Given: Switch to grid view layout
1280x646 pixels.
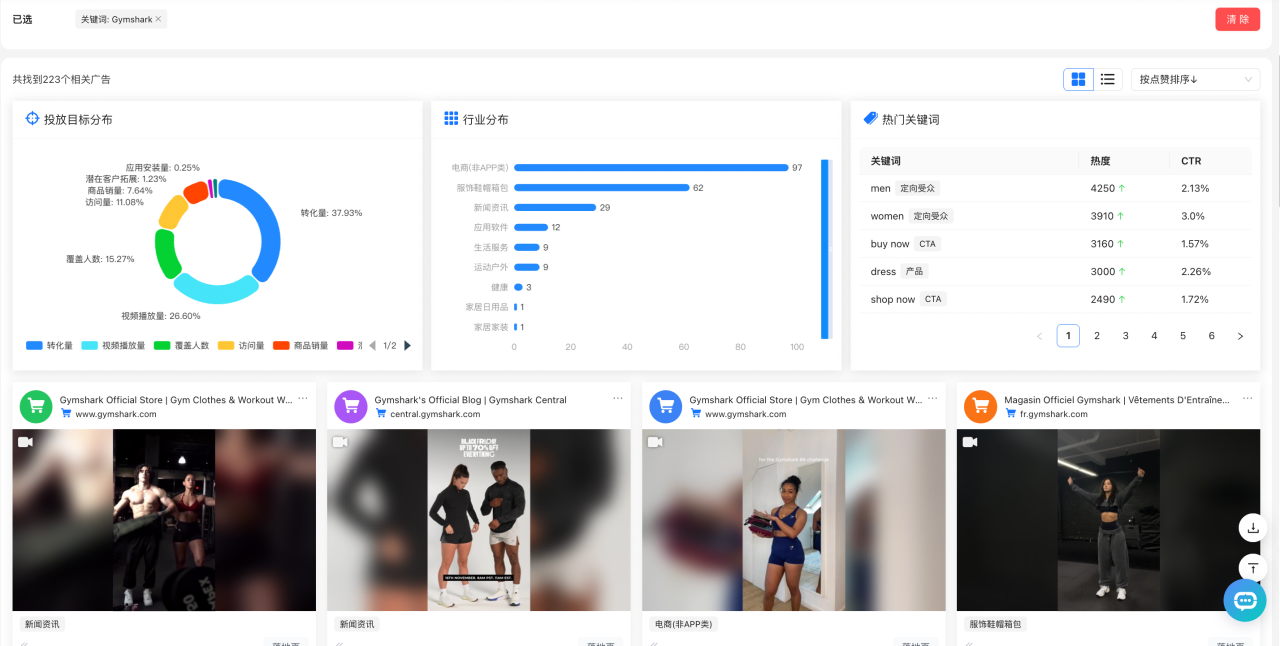Looking at the screenshot, I should pyautogui.click(x=1078, y=79).
